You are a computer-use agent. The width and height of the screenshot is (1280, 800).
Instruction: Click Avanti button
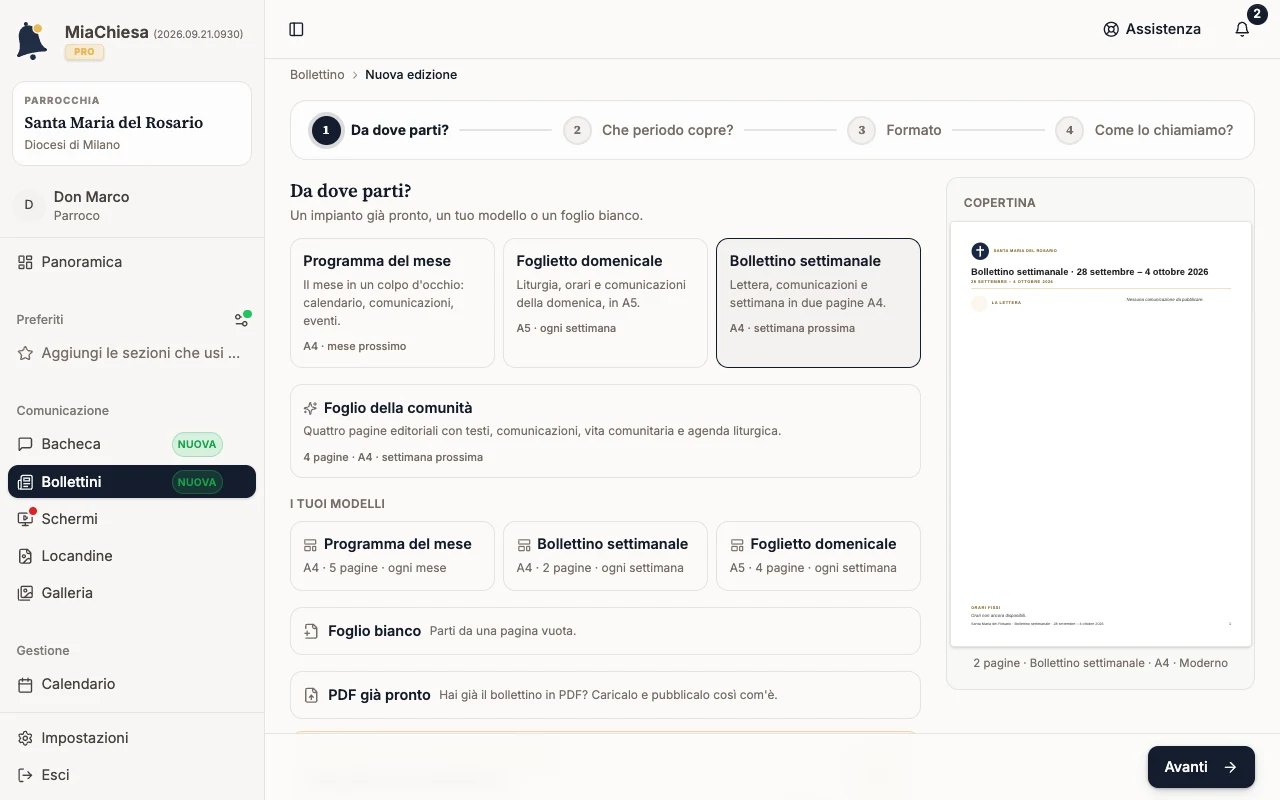pyautogui.click(x=1201, y=767)
